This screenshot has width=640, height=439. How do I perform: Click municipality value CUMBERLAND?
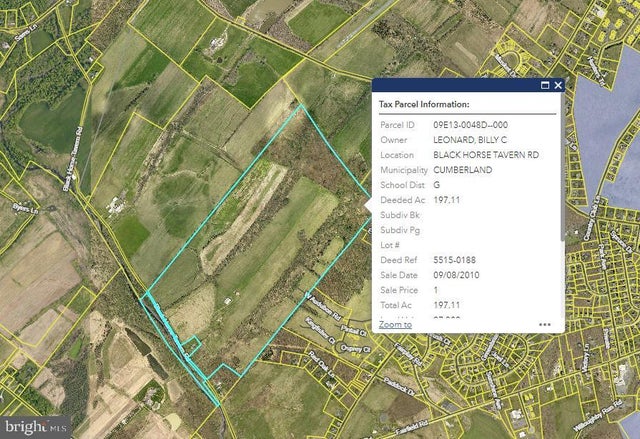(462, 170)
